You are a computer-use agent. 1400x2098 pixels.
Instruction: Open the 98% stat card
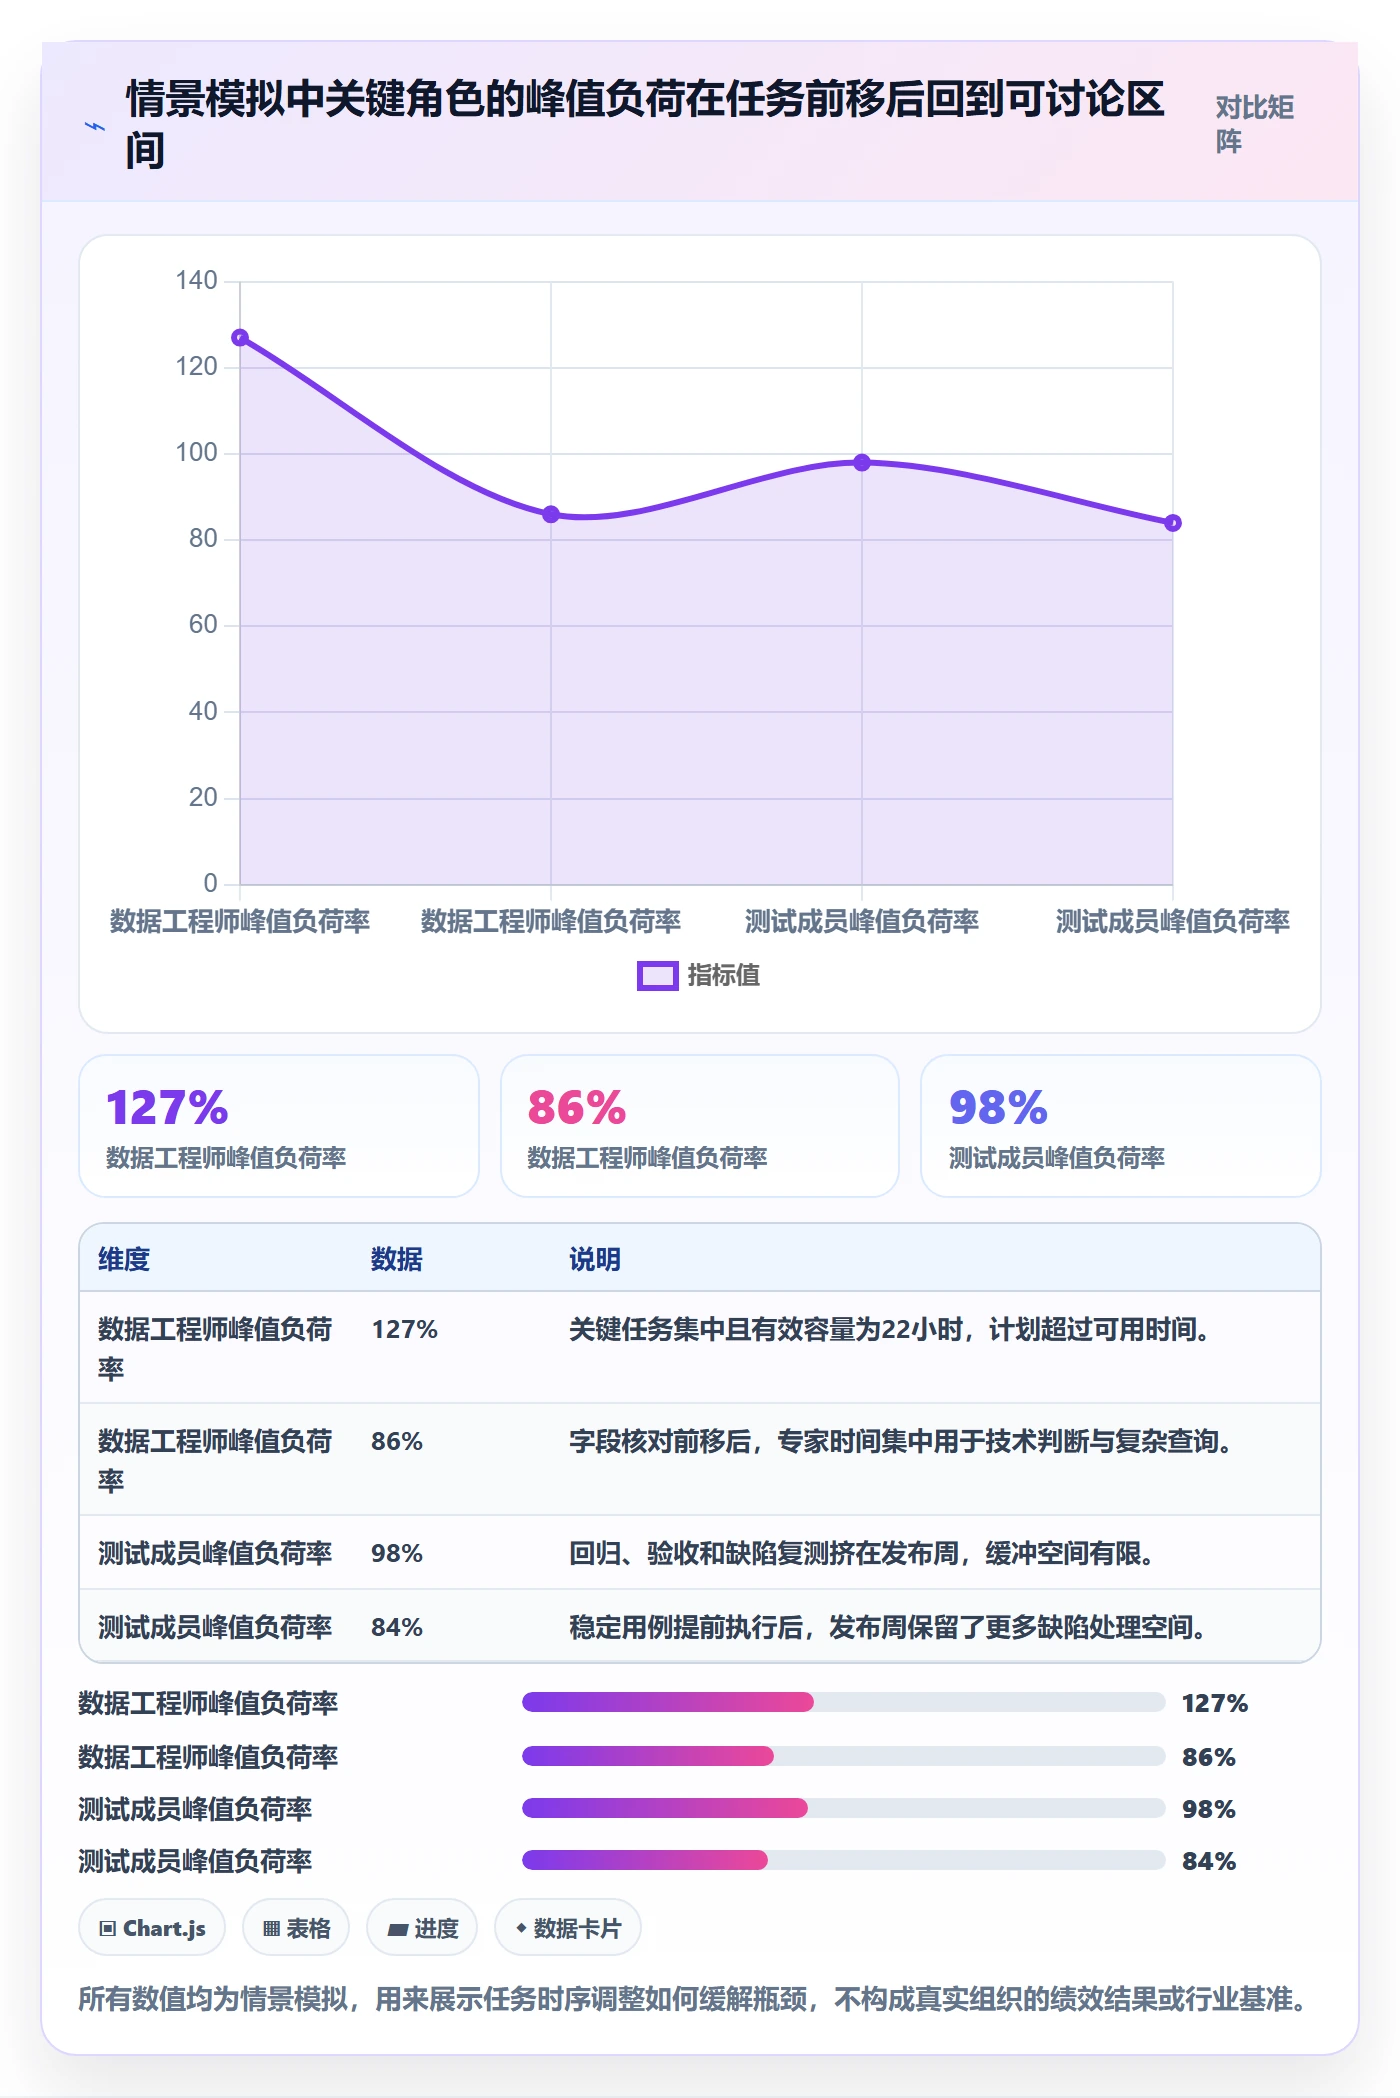pos(1121,1126)
